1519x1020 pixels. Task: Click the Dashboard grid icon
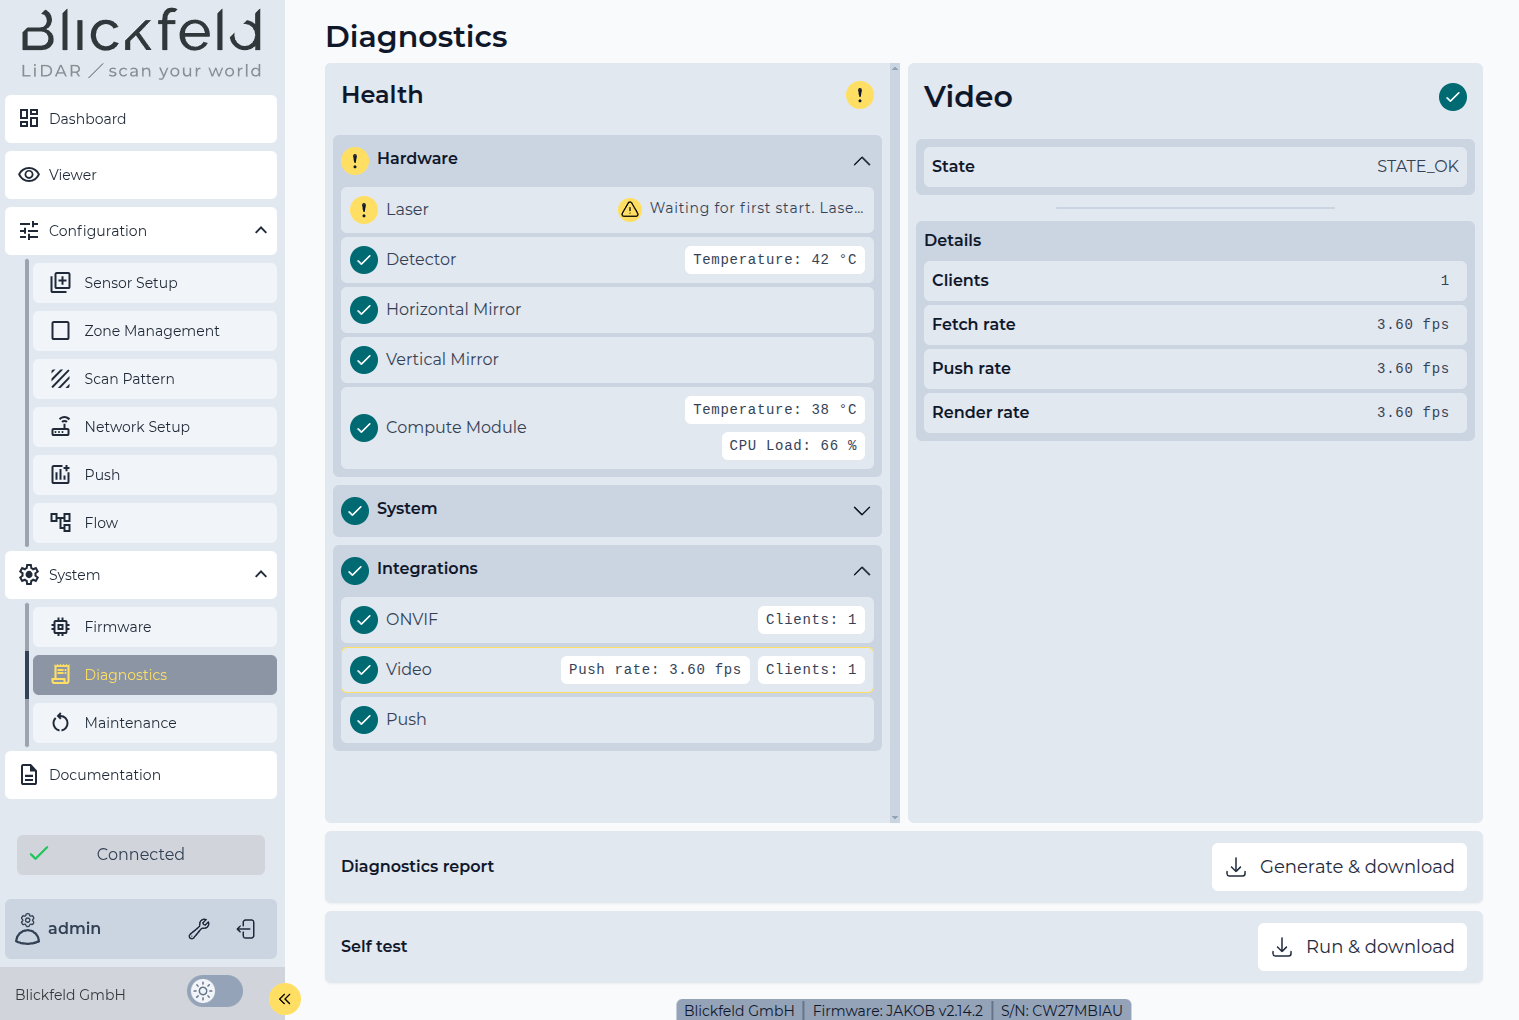[x=29, y=119]
